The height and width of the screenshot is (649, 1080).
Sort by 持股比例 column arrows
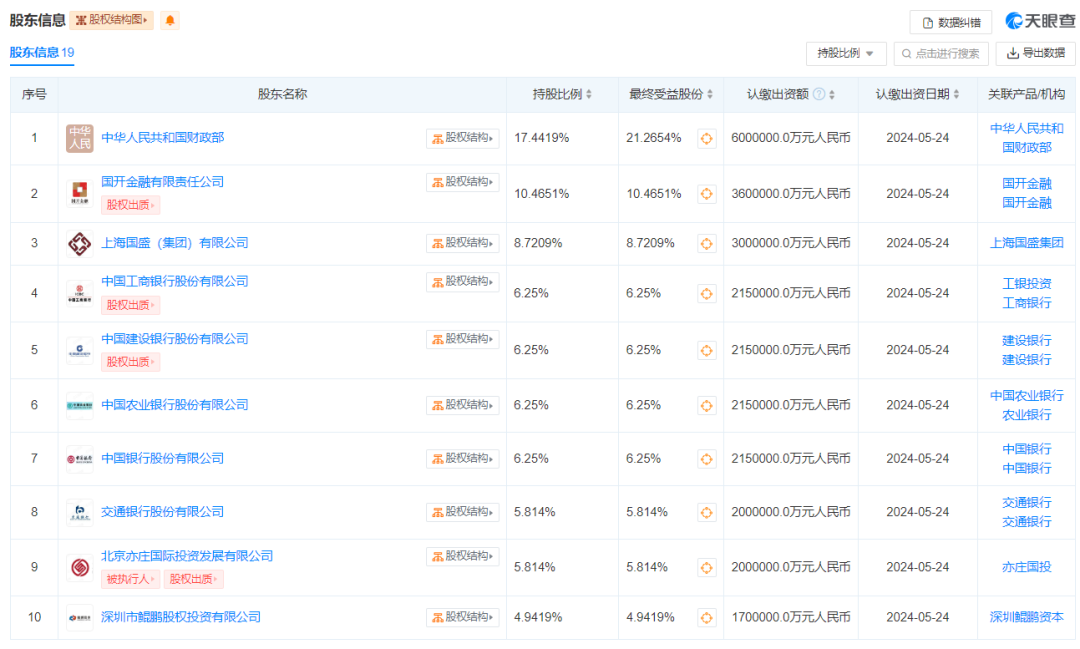pos(589,94)
